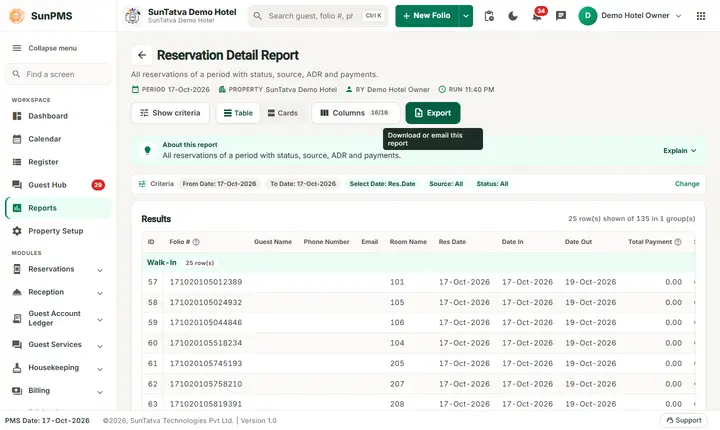Click the Status: All chip
720x430 pixels.
[492, 184]
